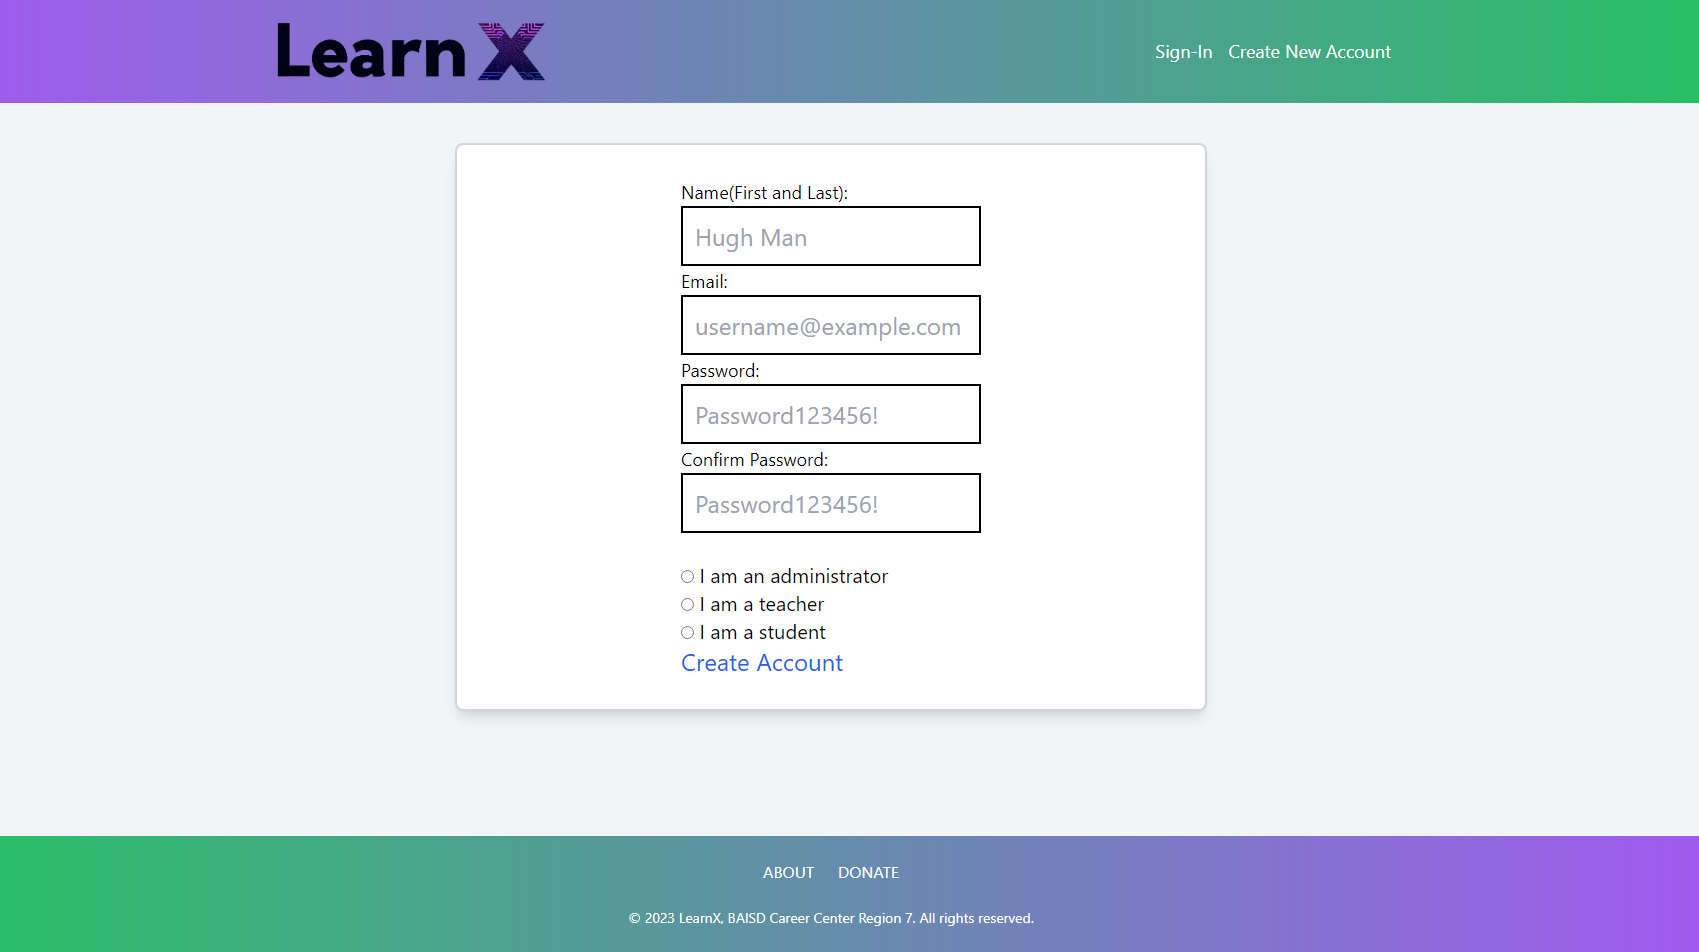The image size is (1699, 952).
Task: Click the 'Name(First and Last):' label
Action: click(x=764, y=193)
